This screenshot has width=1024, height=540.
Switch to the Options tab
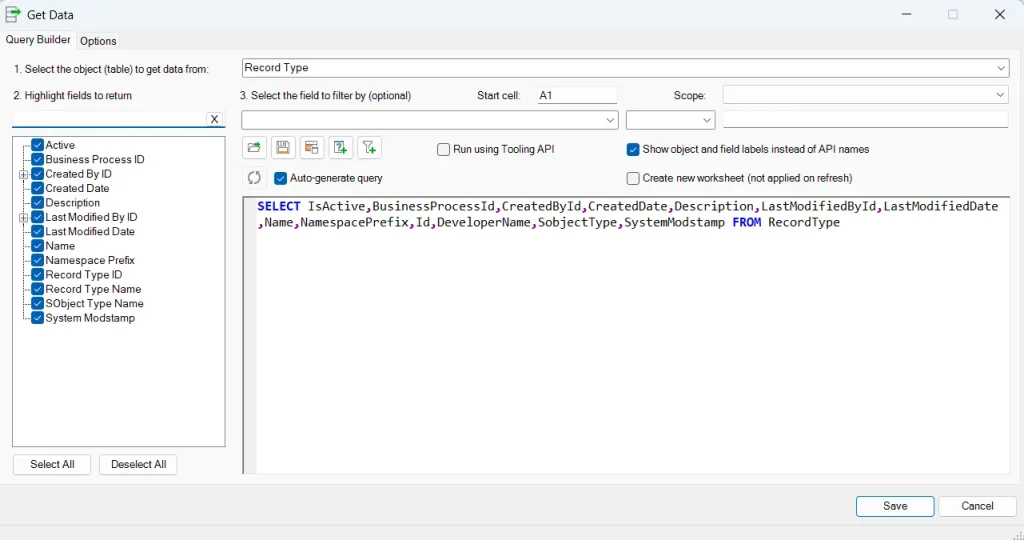point(98,41)
